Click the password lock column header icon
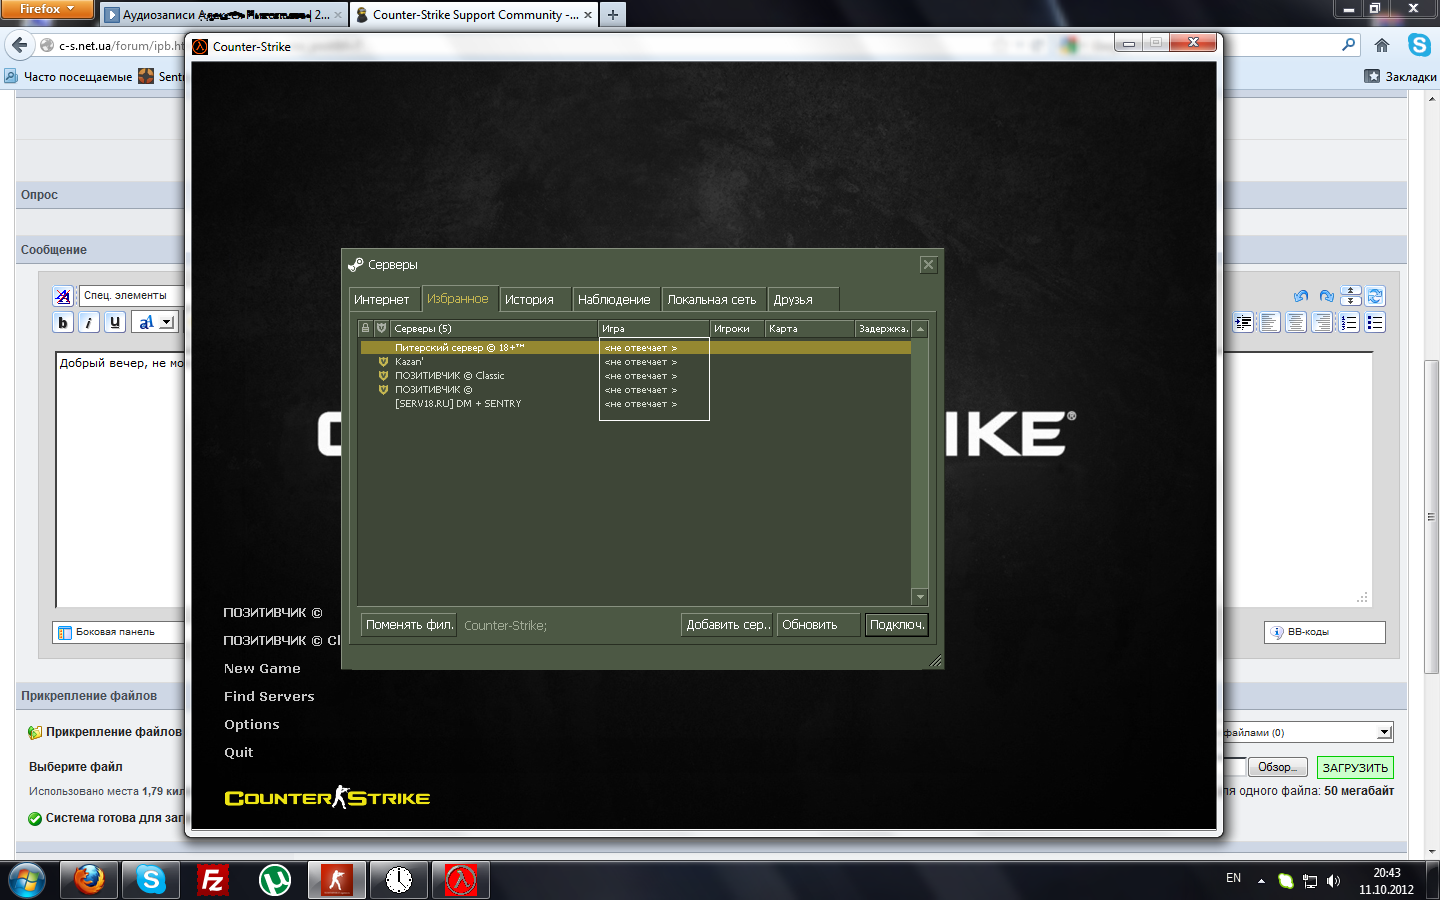 [365, 328]
